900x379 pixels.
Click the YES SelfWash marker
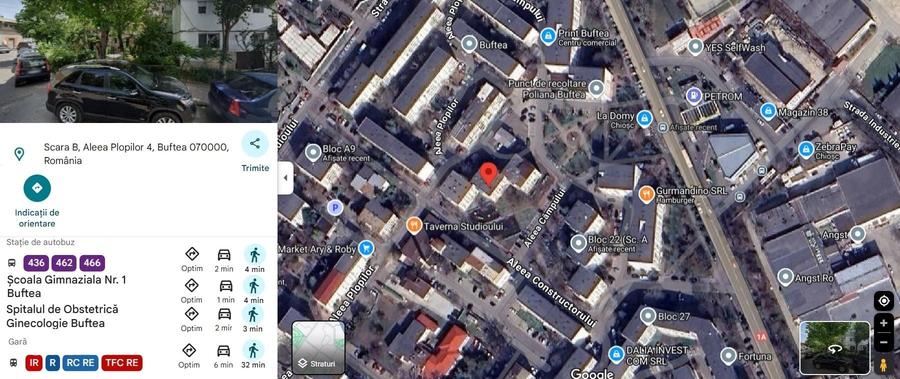tap(696, 47)
